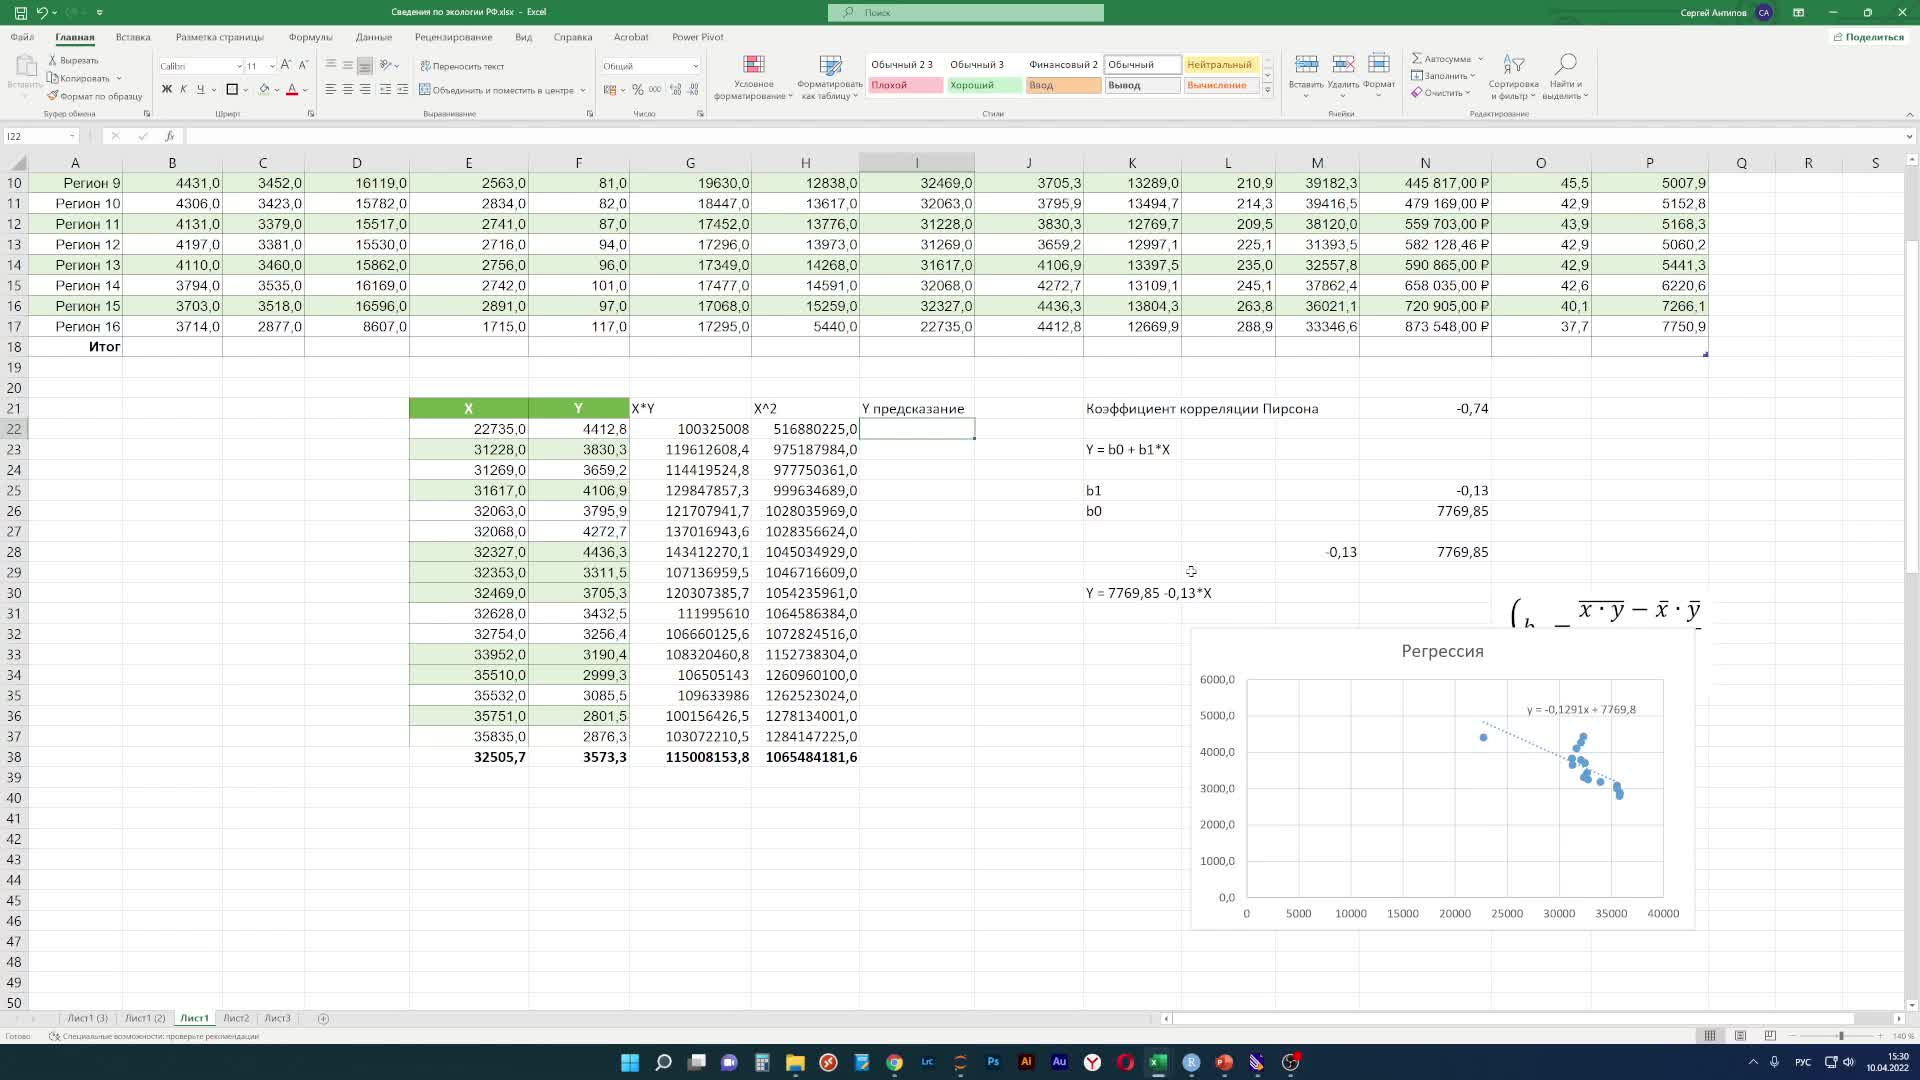Click Объединить и поместить в центре
This screenshot has width=1920, height=1080.
496,90
